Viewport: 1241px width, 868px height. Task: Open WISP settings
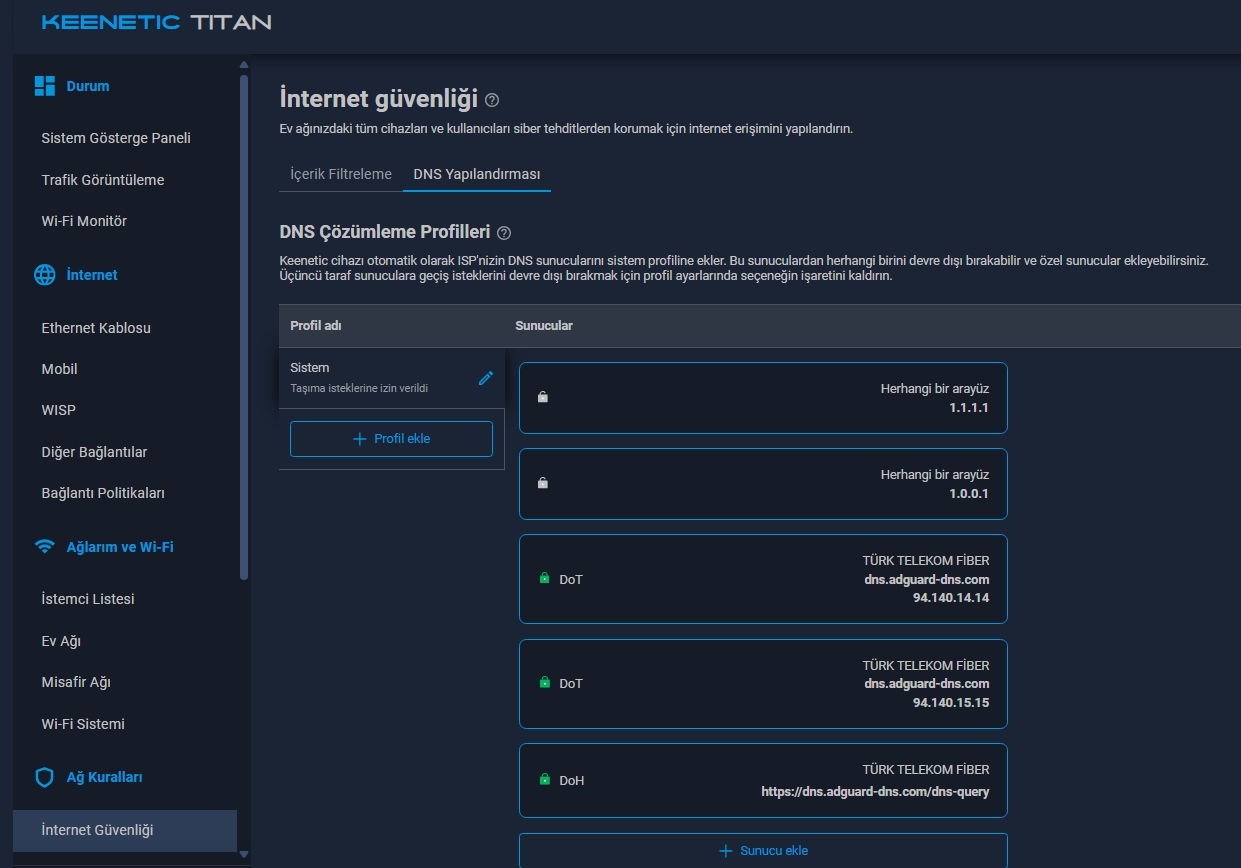click(x=58, y=410)
